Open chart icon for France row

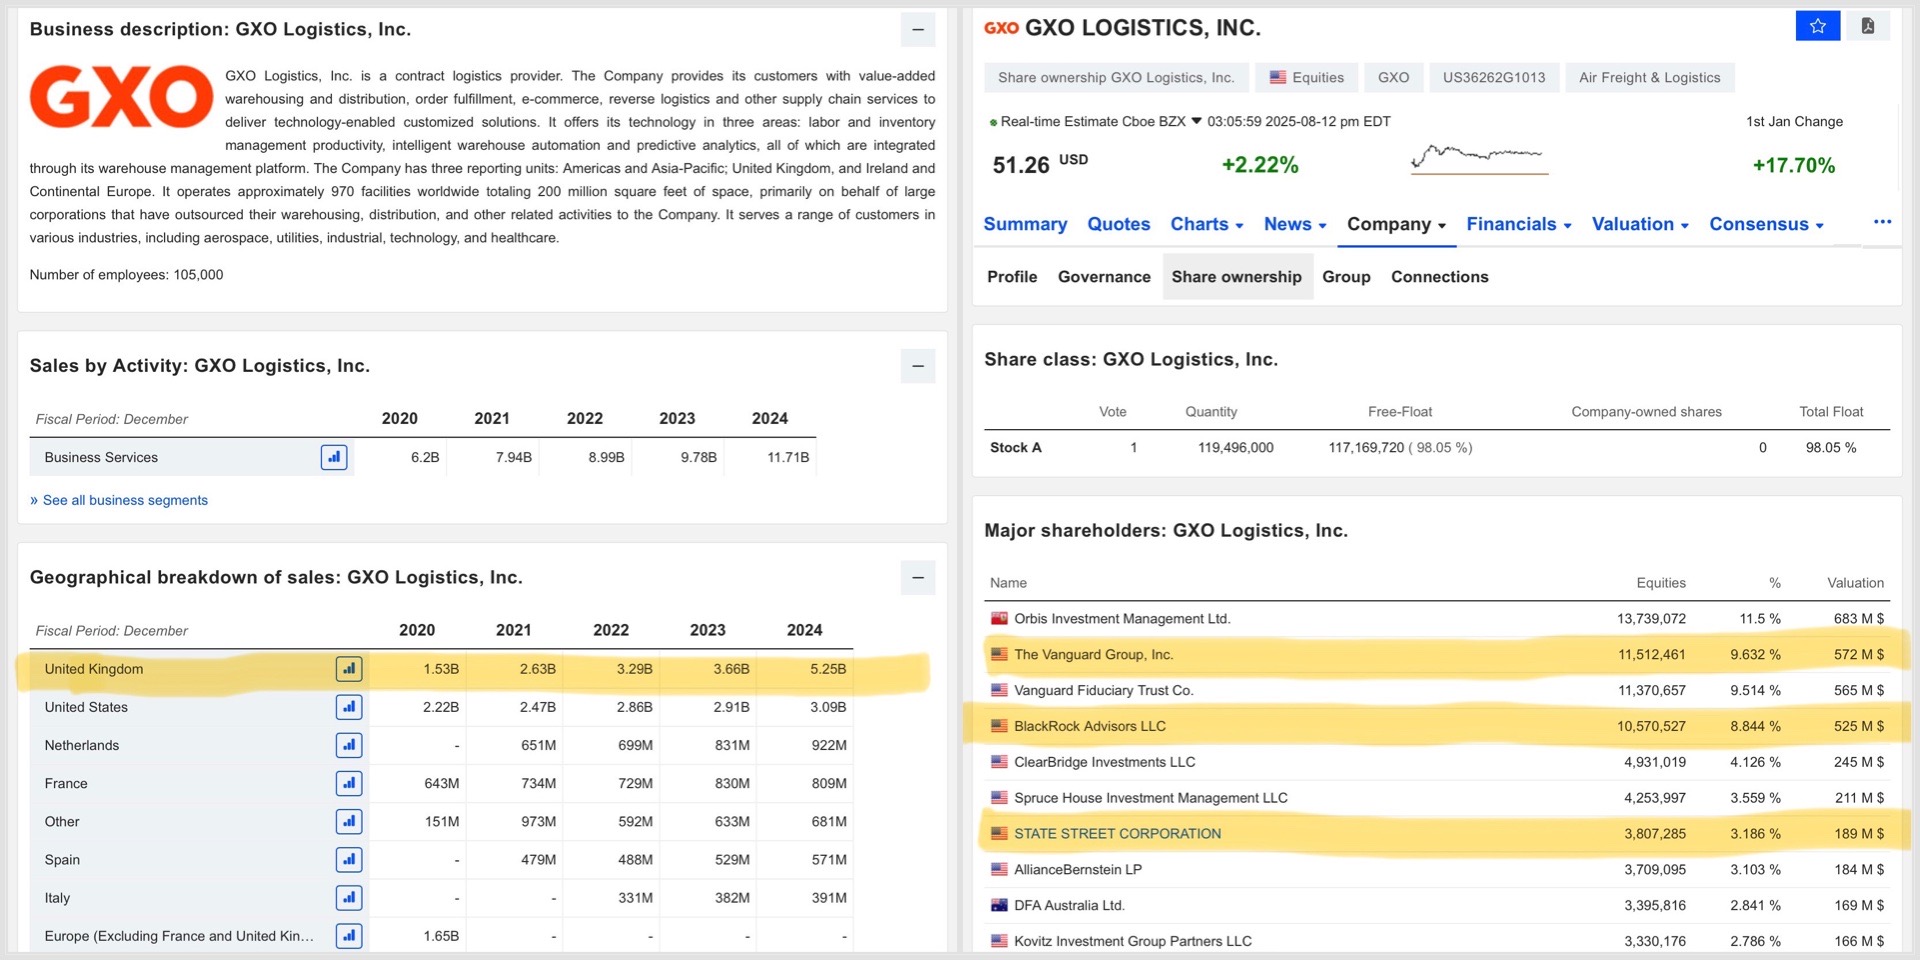click(x=349, y=783)
